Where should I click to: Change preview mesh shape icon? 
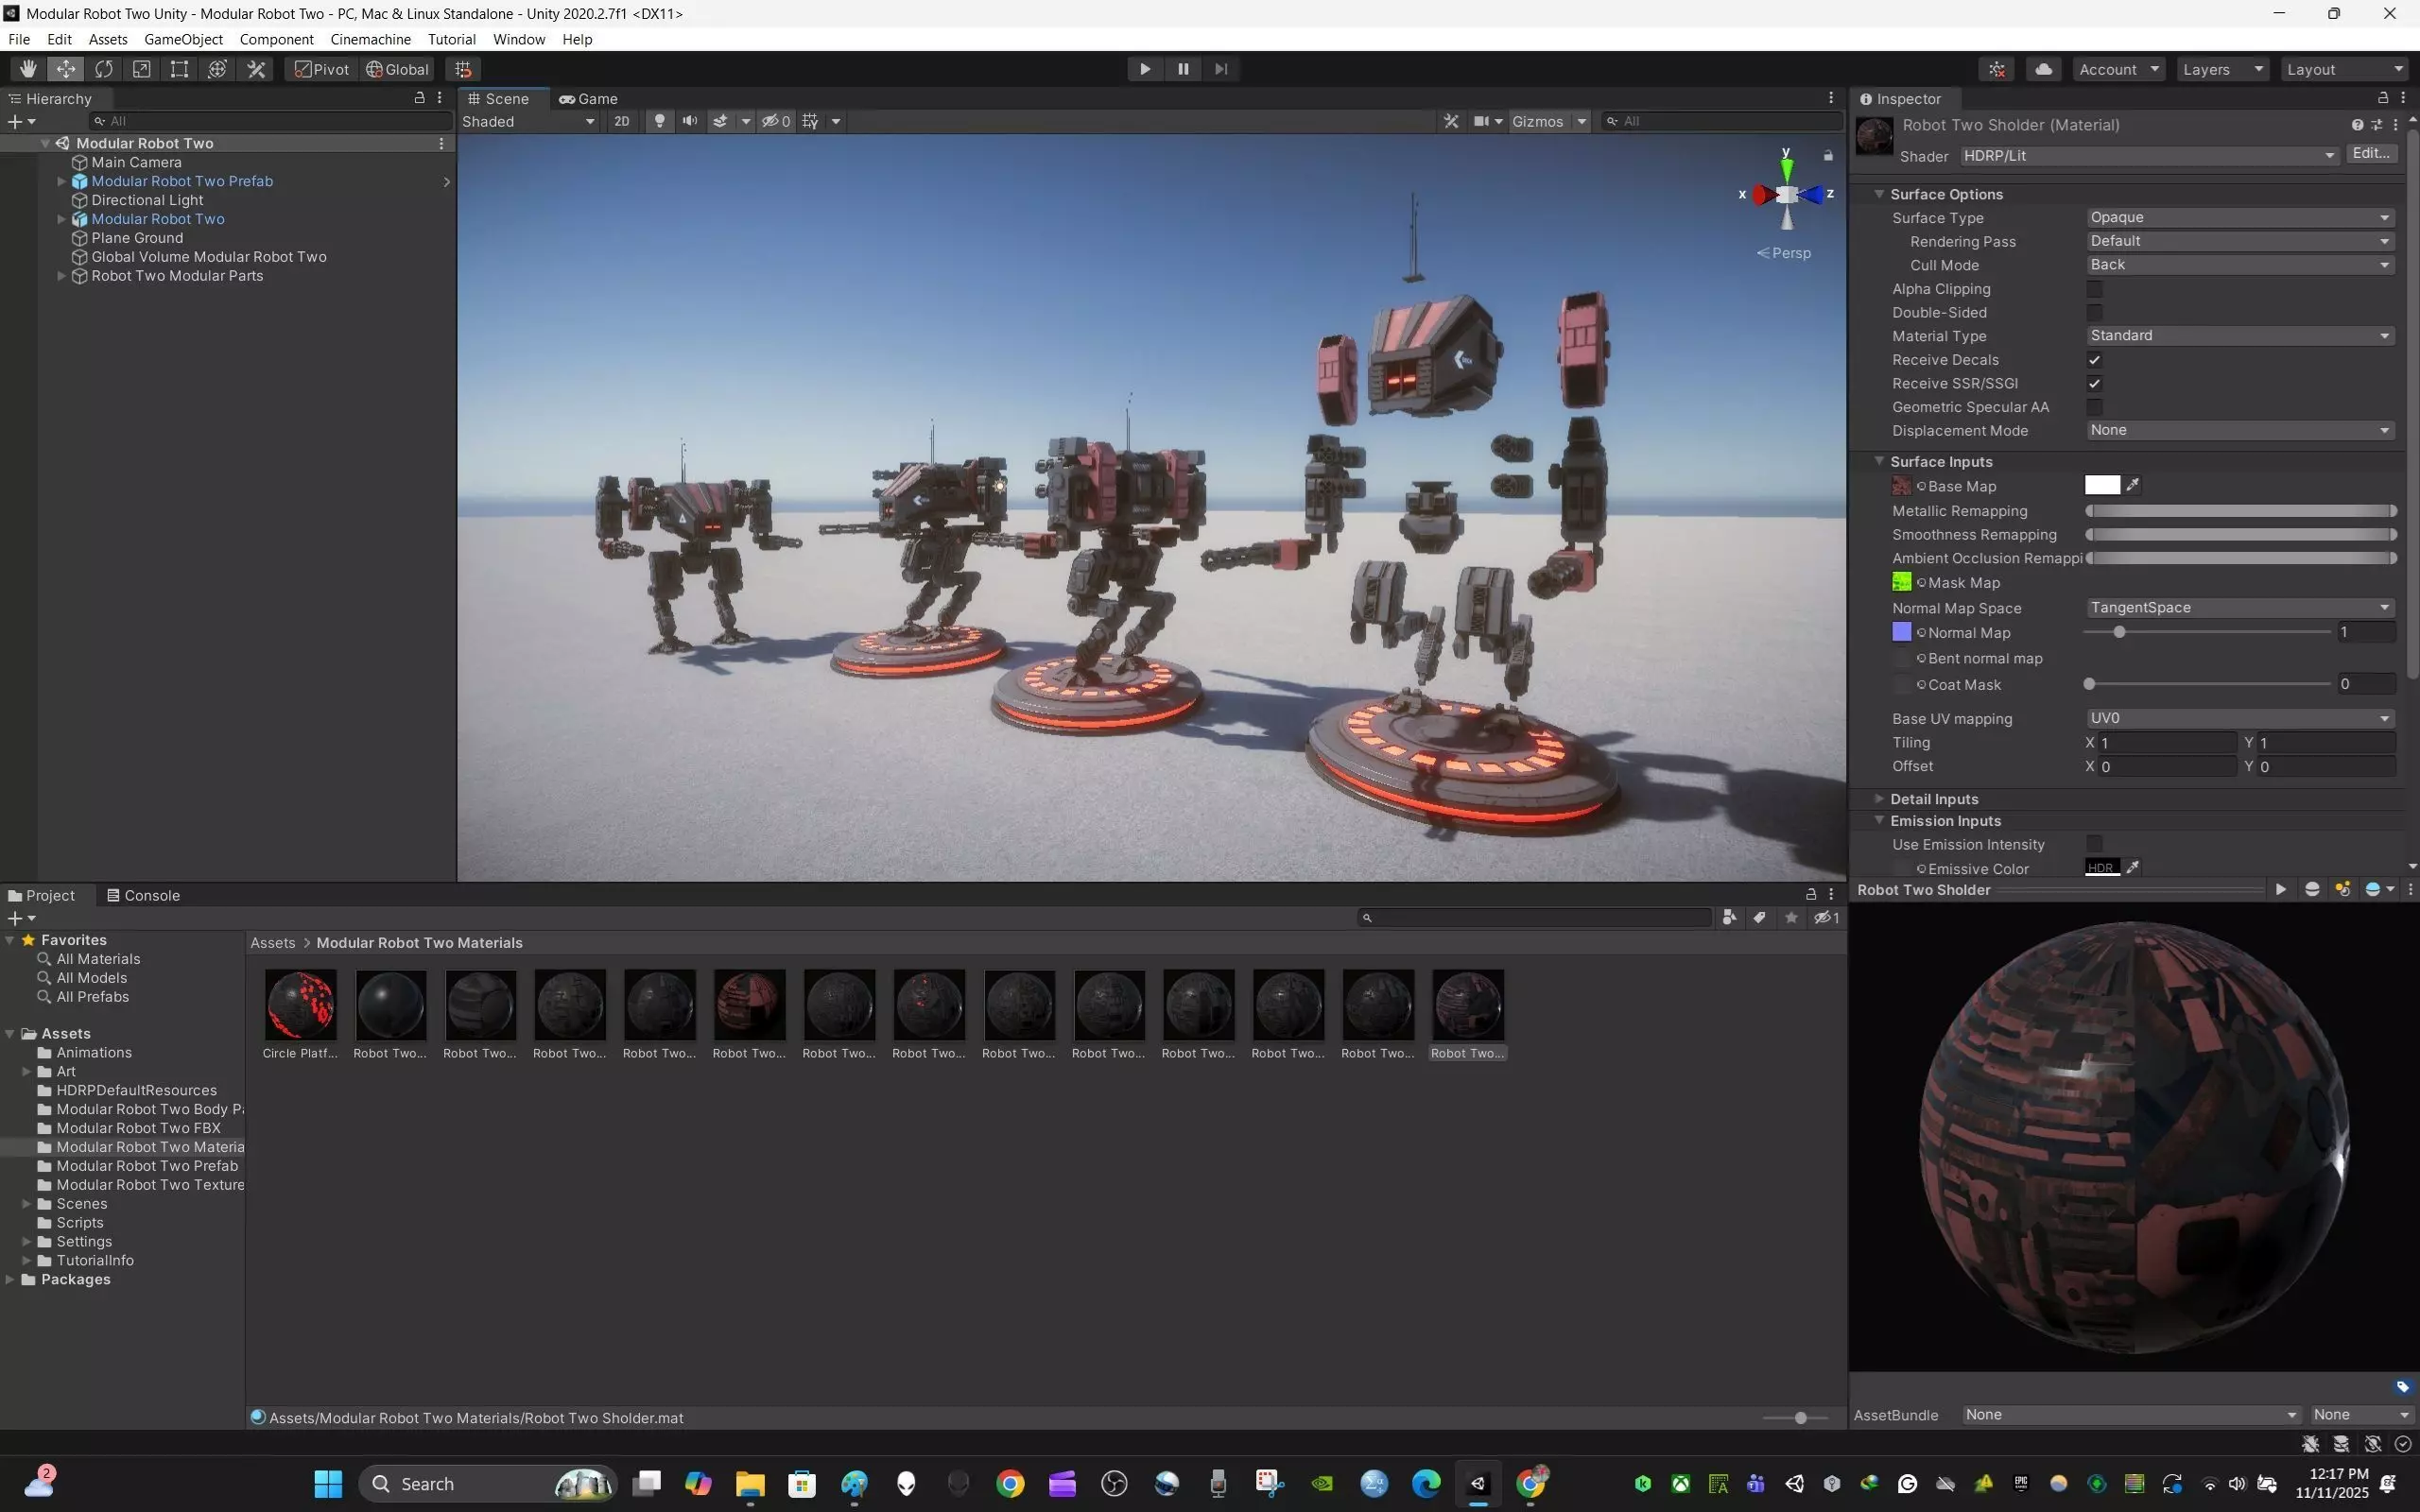(x=2312, y=890)
